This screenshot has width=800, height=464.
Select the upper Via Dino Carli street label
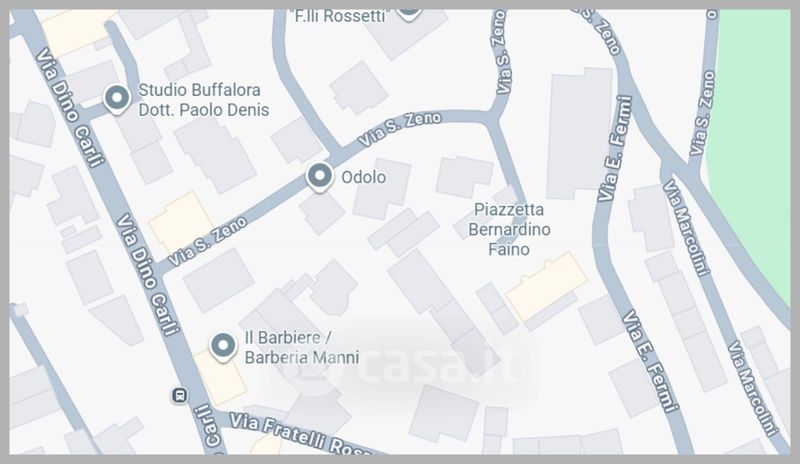tap(69, 108)
